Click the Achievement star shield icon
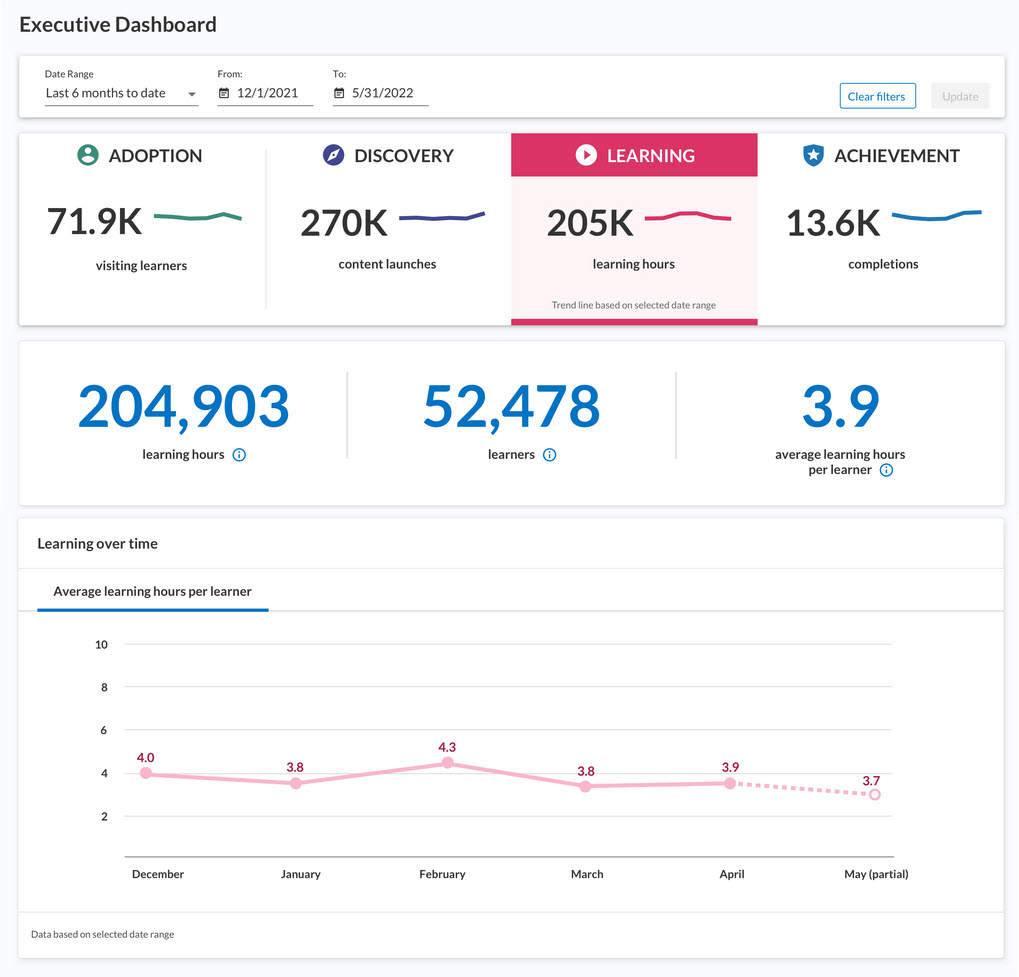This screenshot has height=977, width=1019. pyautogui.click(x=813, y=155)
